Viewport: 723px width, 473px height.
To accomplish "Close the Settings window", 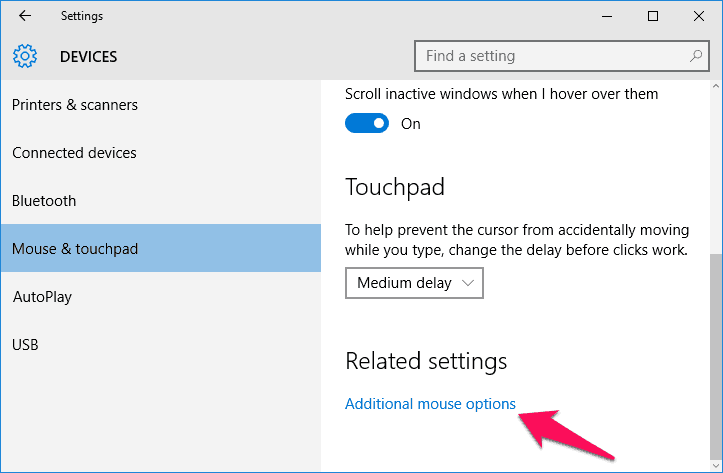I will pos(699,16).
